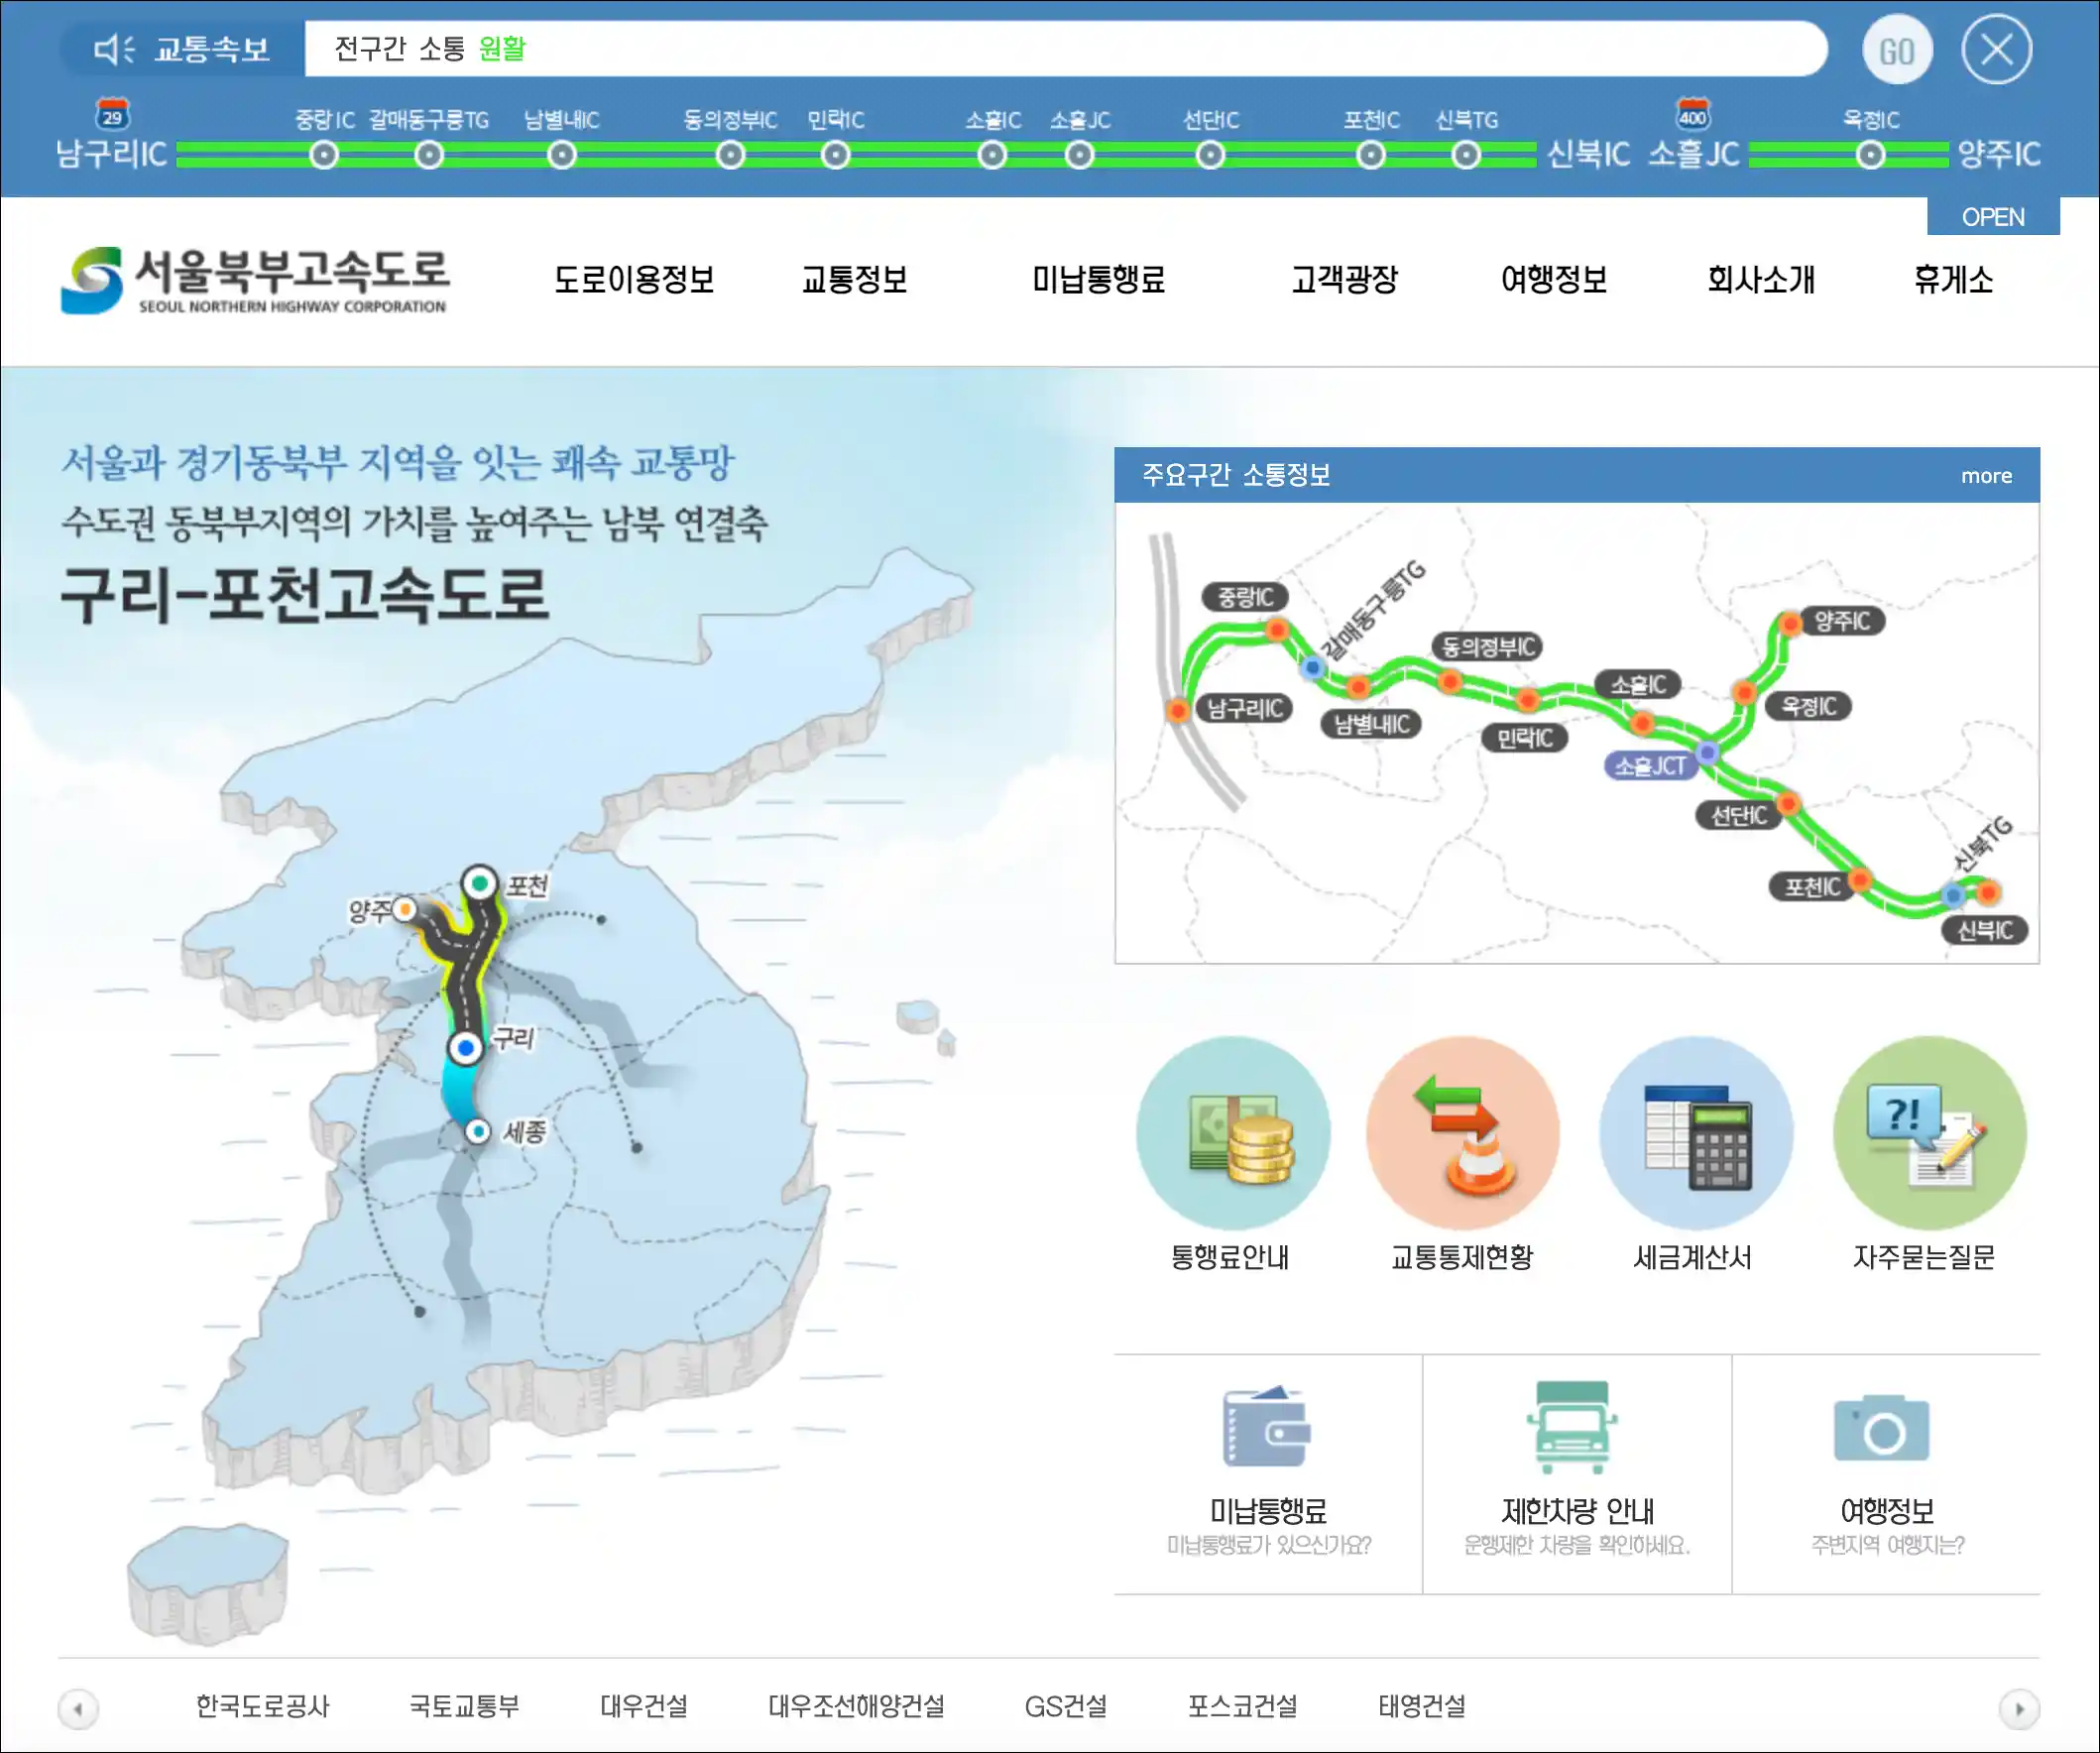Open the 통행료안내 coin icon
The height and width of the screenshot is (1753, 2100).
tap(1233, 1133)
